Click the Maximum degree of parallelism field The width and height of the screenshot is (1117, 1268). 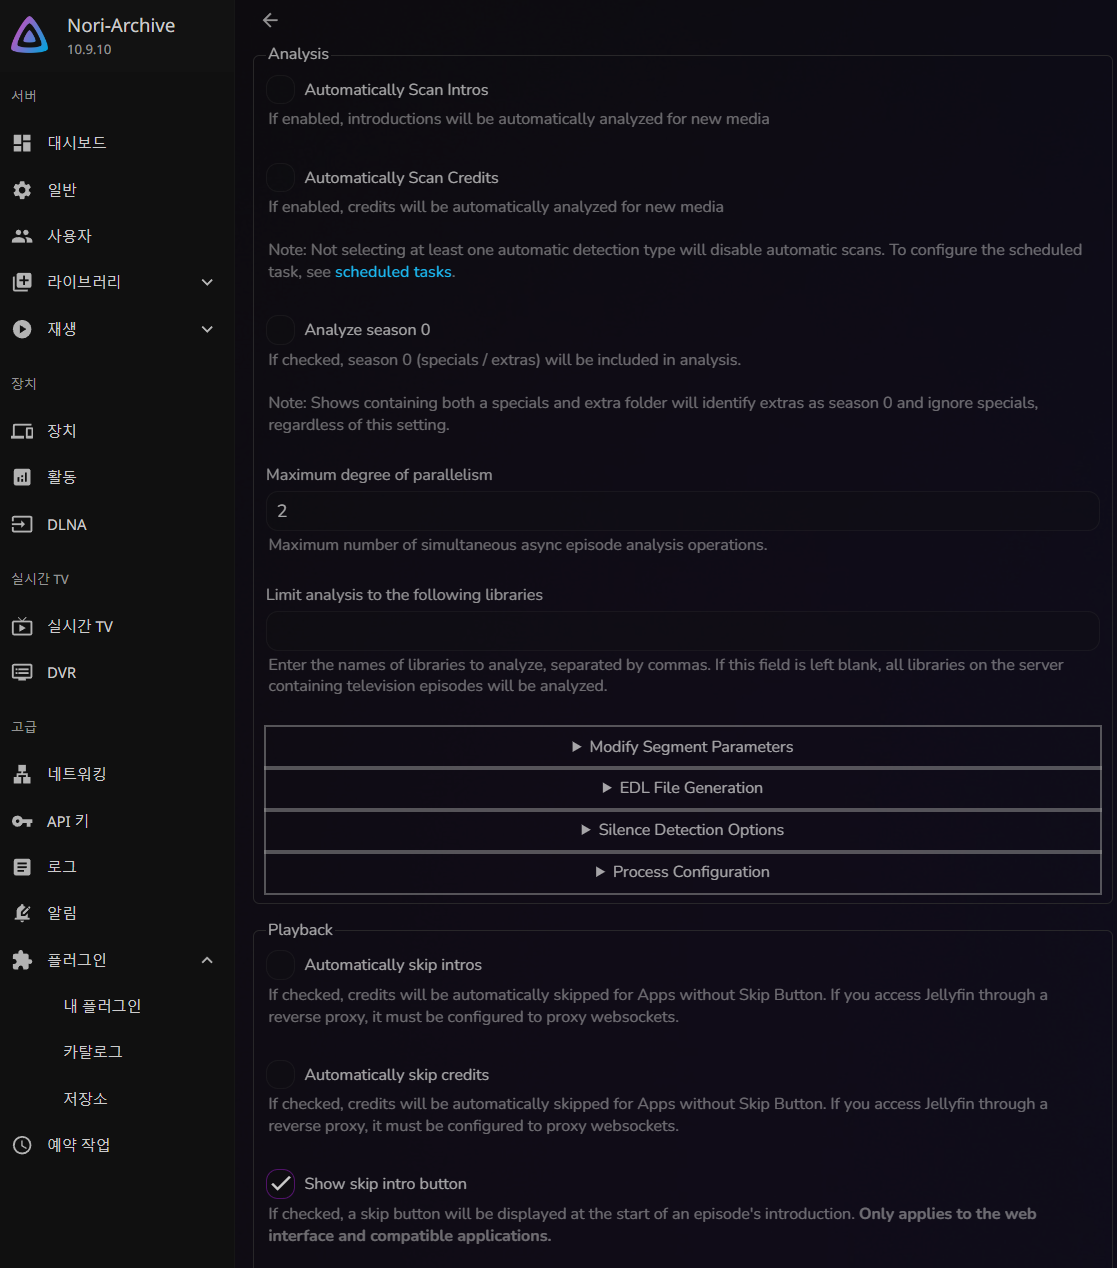683,511
